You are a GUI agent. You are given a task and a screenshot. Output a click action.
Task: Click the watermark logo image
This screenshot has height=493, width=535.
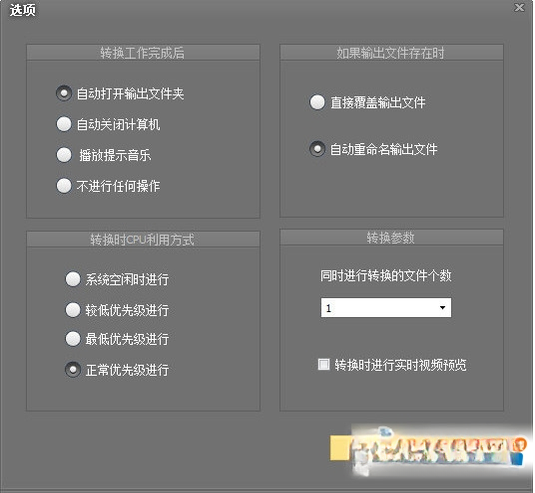[440, 450]
